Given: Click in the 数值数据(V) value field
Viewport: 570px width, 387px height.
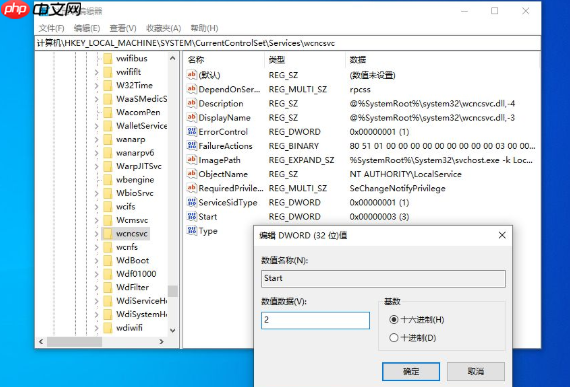Looking at the screenshot, I should click(315, 320).
